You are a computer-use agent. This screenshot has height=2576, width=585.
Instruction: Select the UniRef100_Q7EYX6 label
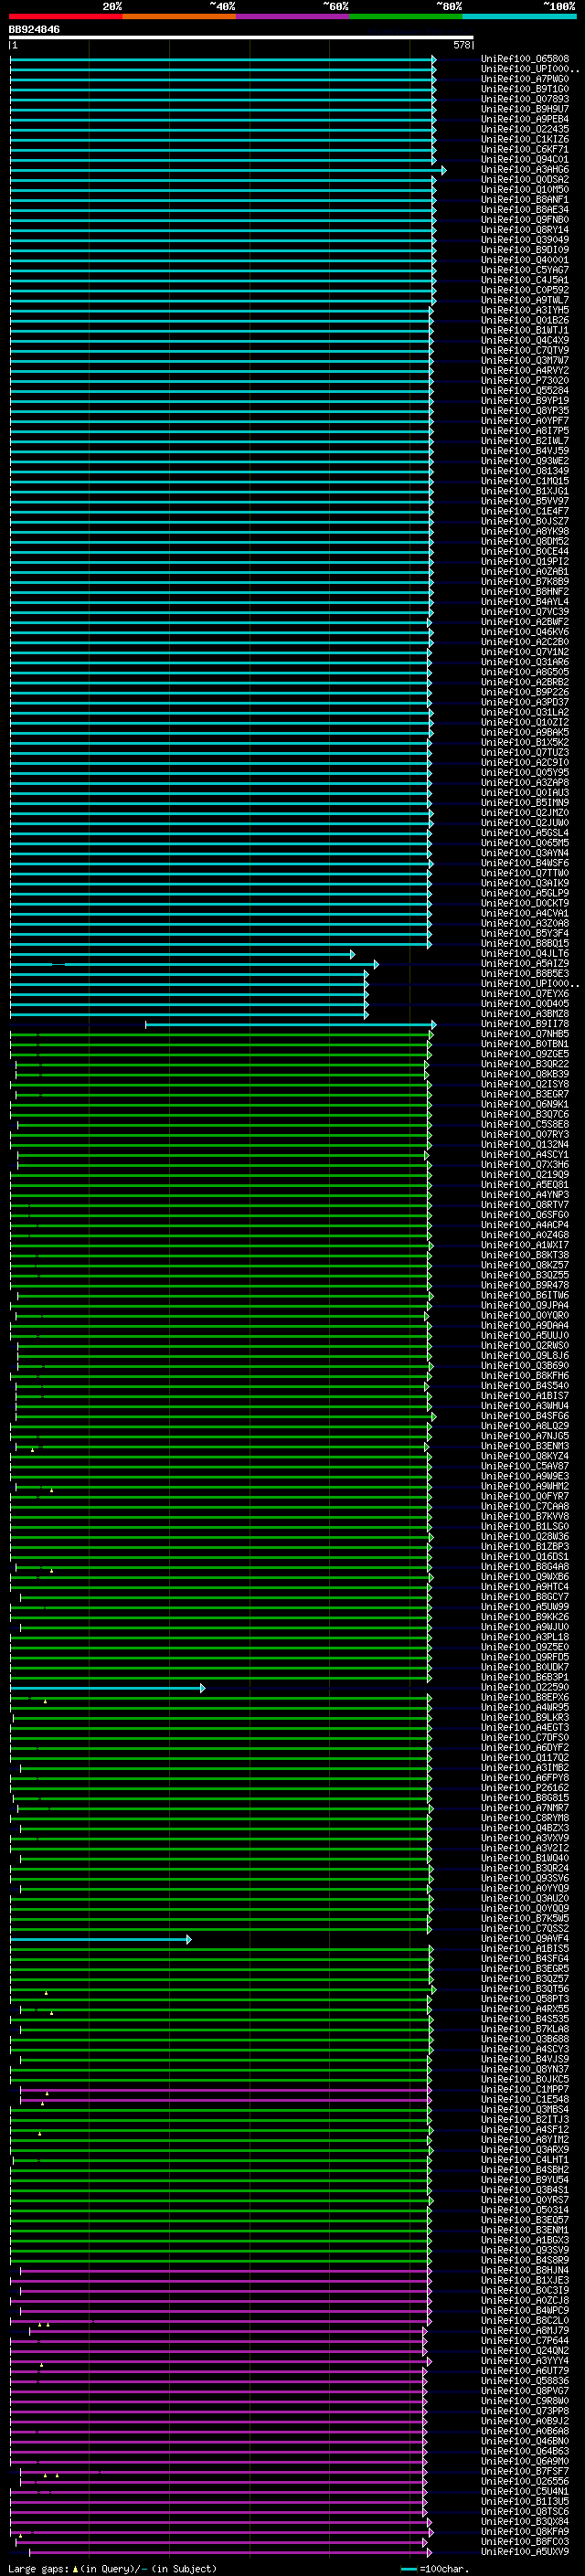coord(525,994)
